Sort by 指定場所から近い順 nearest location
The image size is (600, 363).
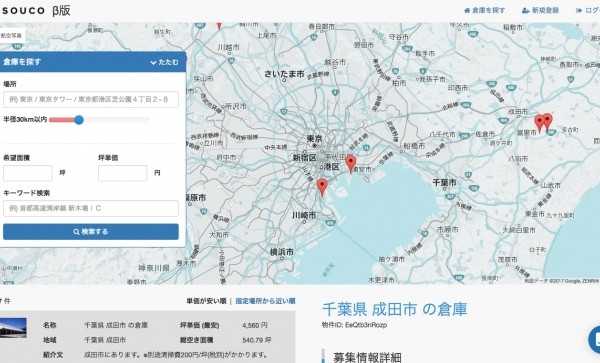pyautogui.click(x=265, y=301)
